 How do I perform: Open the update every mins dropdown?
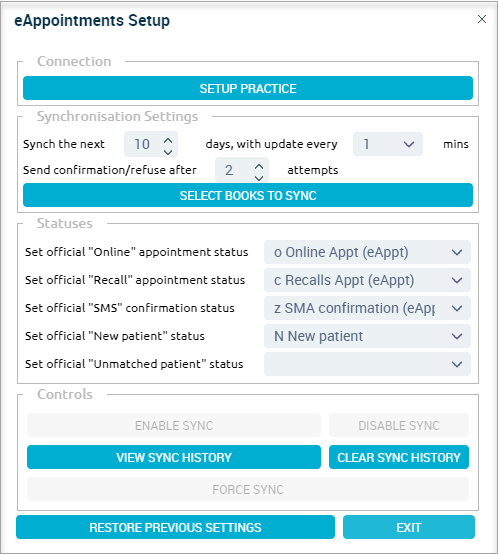[388, 144]
